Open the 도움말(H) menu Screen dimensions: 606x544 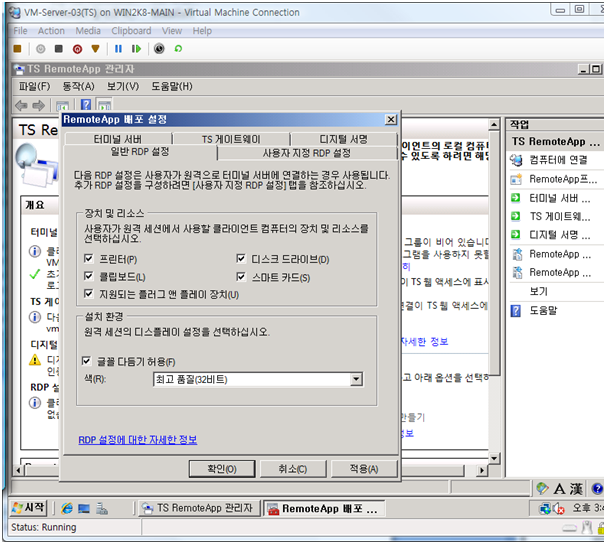172,86
